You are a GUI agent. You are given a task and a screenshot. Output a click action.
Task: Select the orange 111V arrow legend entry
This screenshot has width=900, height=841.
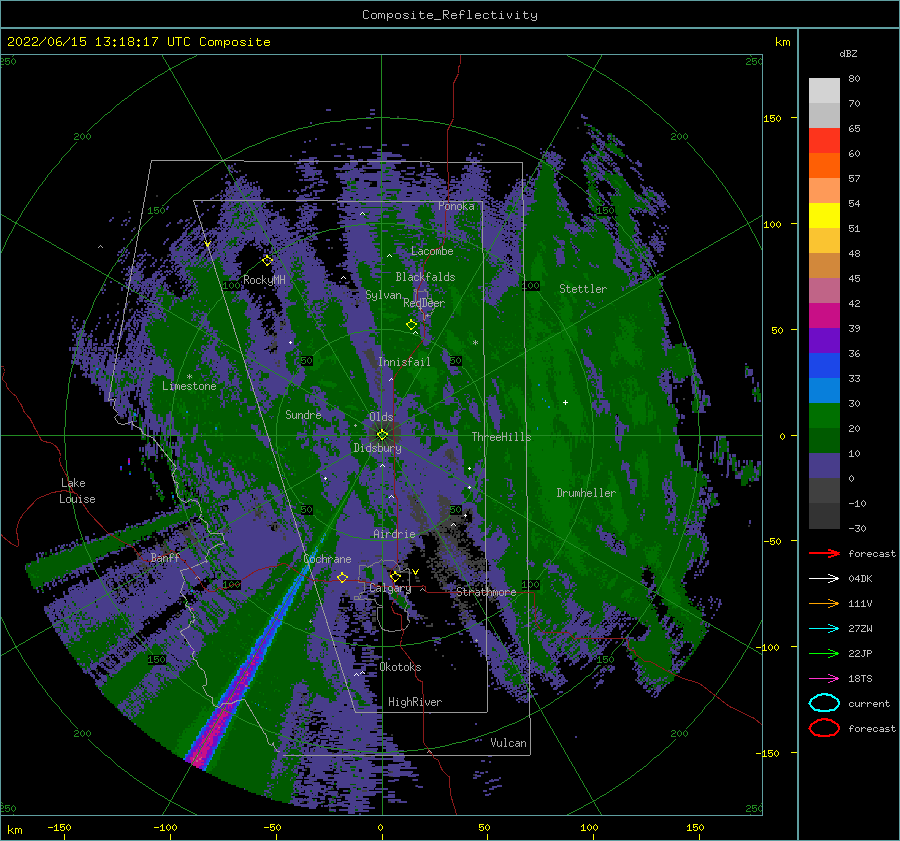(x=824, y=603)
